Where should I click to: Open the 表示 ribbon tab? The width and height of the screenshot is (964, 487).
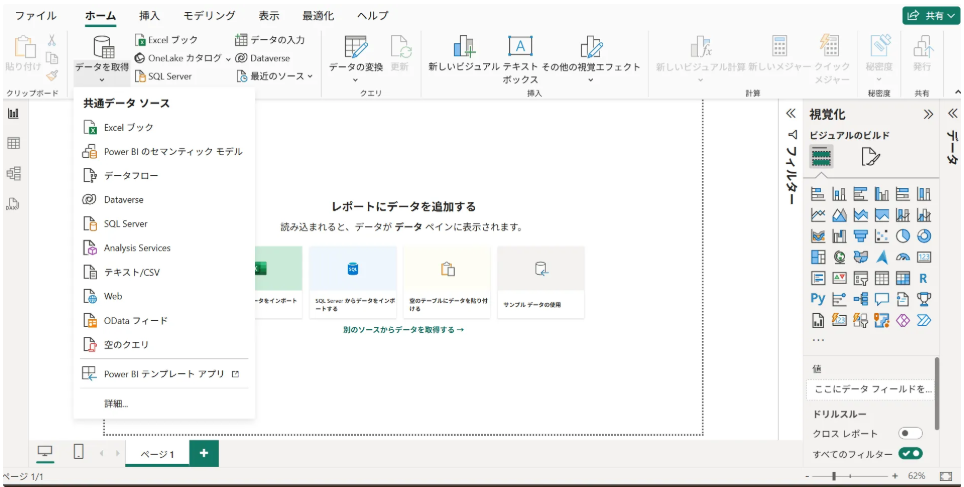click(x=269, y=16)
